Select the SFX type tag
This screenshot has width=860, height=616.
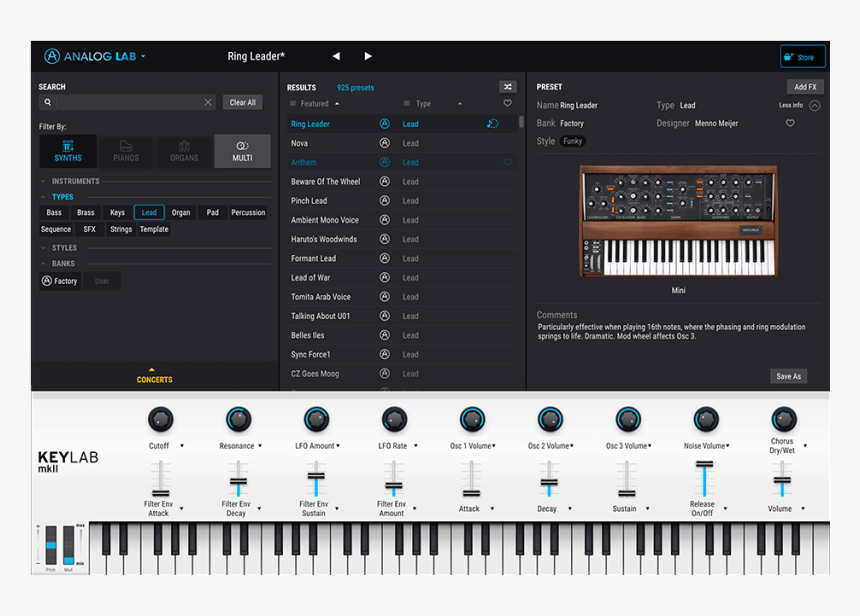89,229
